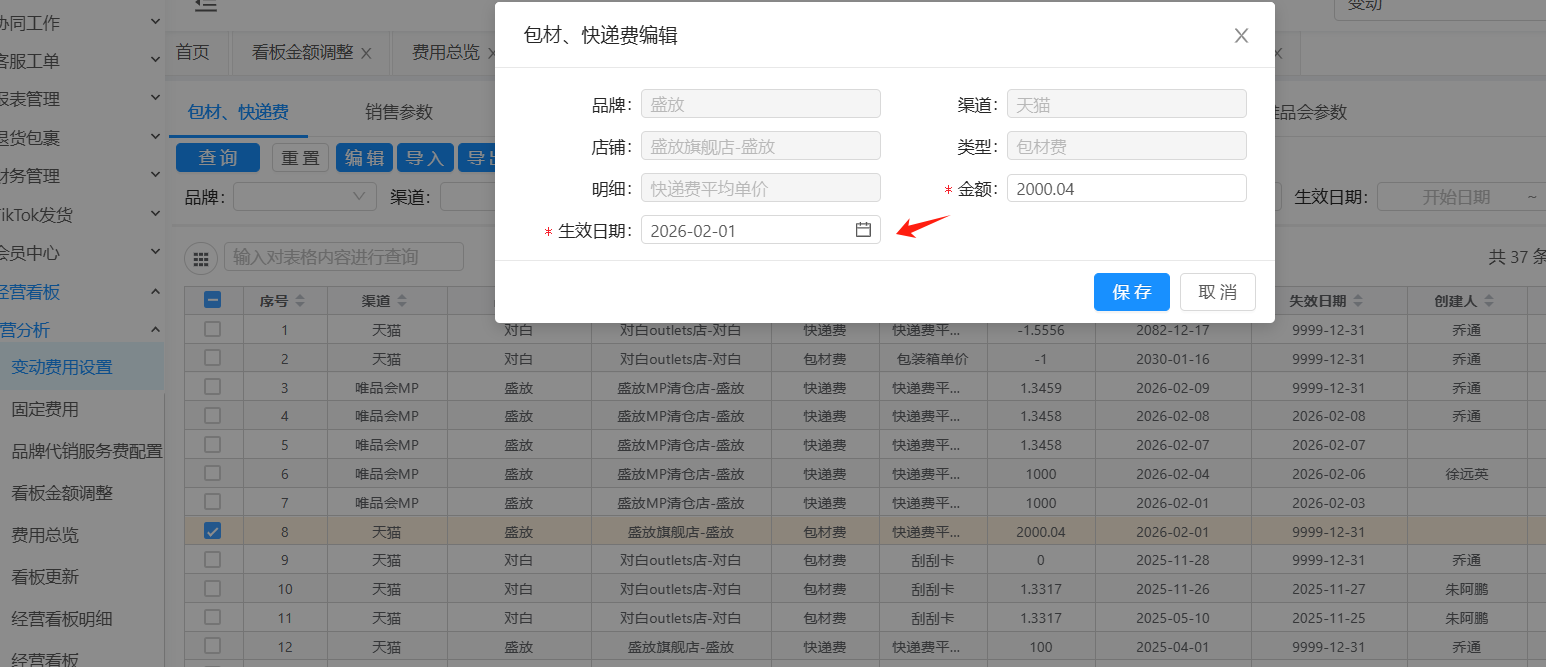Uncheck the checkbox for row 8

coord(213,532)
